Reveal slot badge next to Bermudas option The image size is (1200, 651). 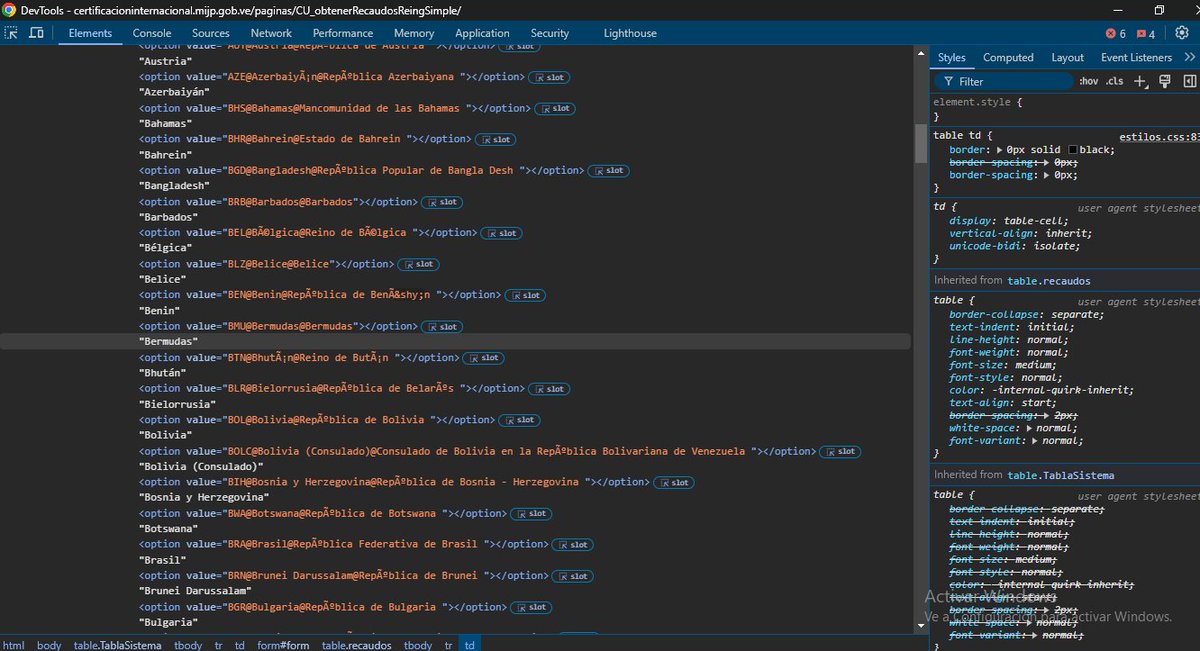[x=442, y=327]
